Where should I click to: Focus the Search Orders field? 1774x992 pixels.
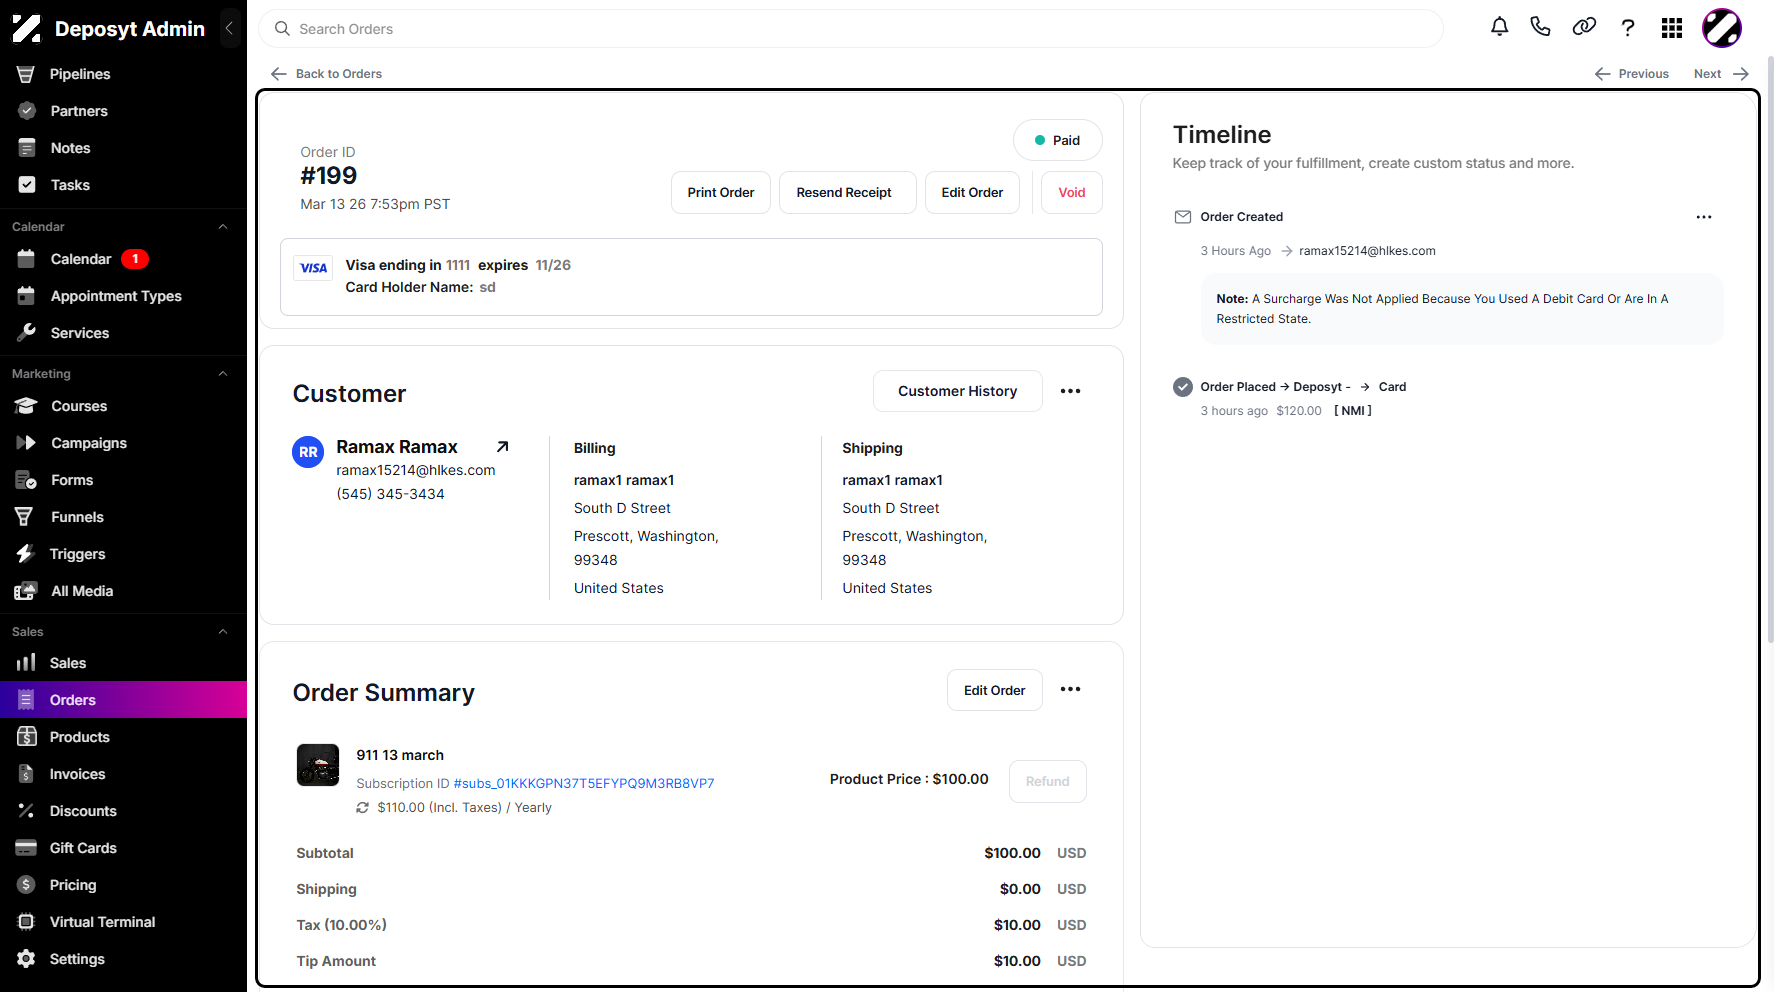(851, 29)
